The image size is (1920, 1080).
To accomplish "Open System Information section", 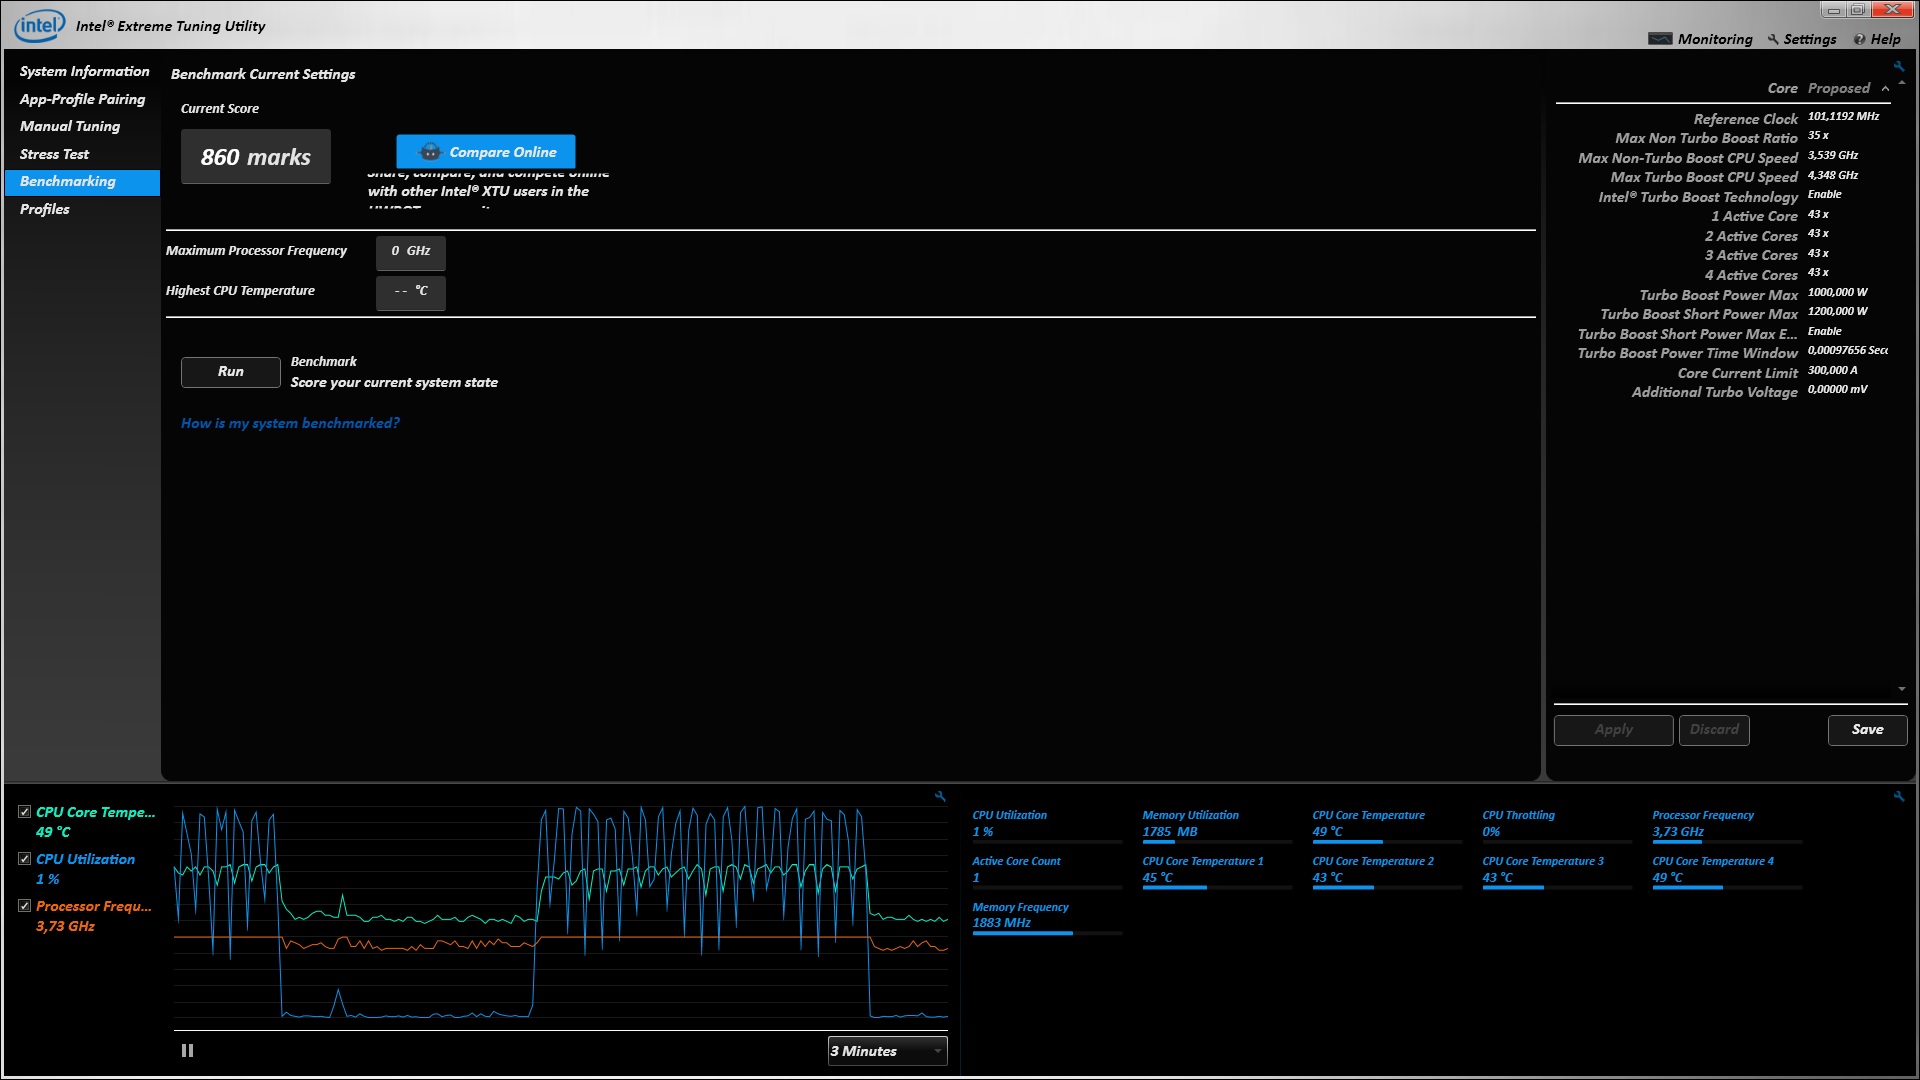I will point(84,71).
